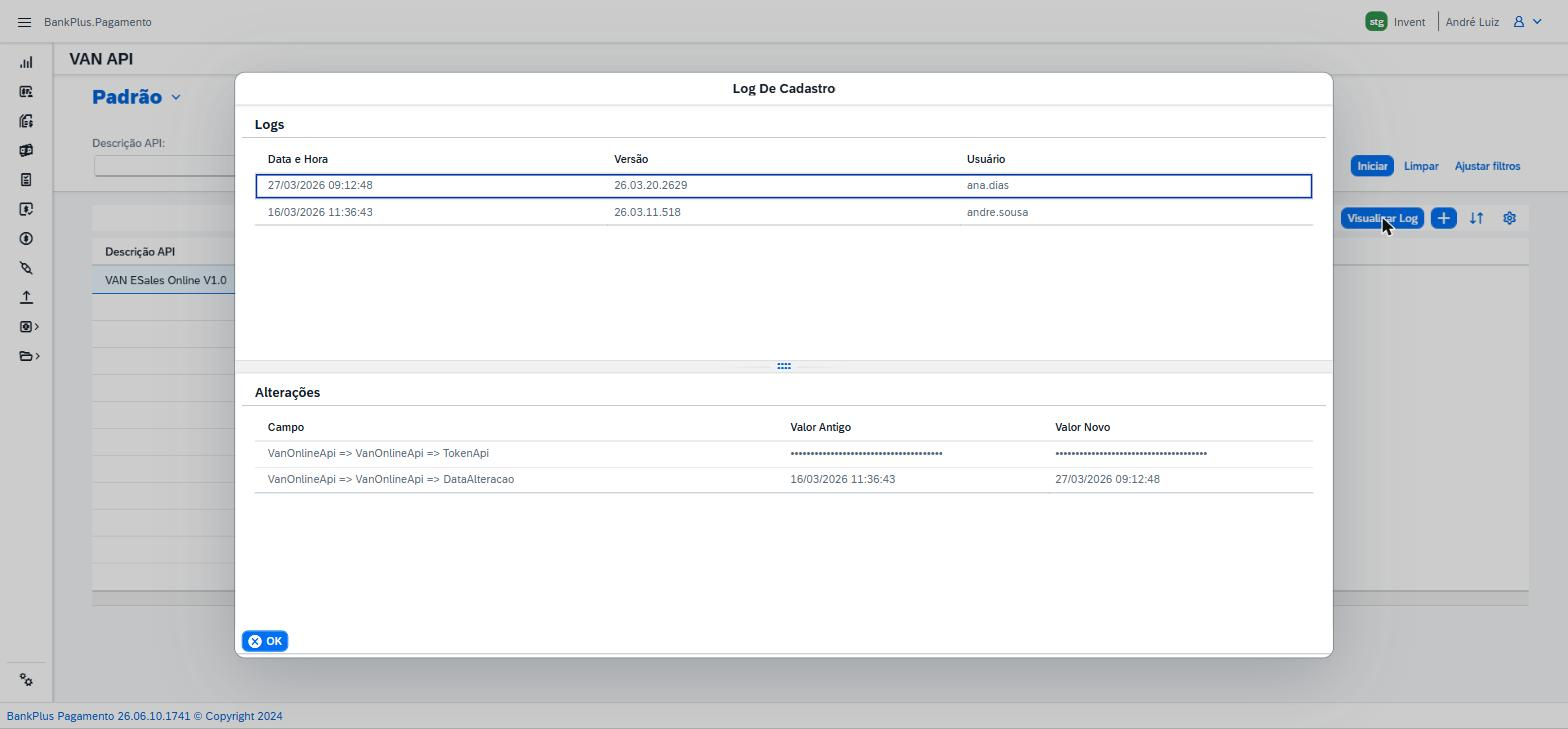1568x729 pixels.
Task: Click the Campo column header
Action: coord(286,427)
